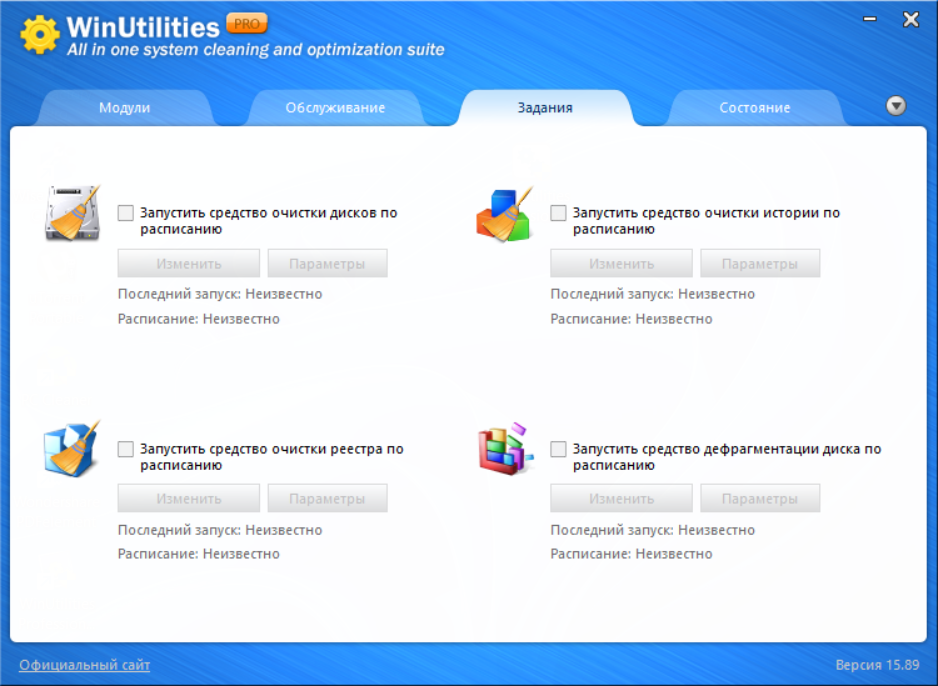The width and height of the screenshot is (938, 686).
Task: Click Параметры under disk defragmentation task
Action: (760, 499)
